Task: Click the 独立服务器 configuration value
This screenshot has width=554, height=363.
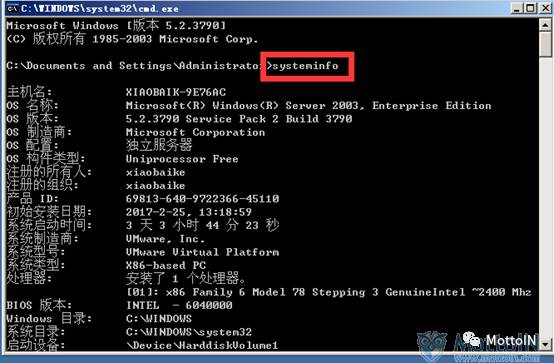Action: (159, 145)
